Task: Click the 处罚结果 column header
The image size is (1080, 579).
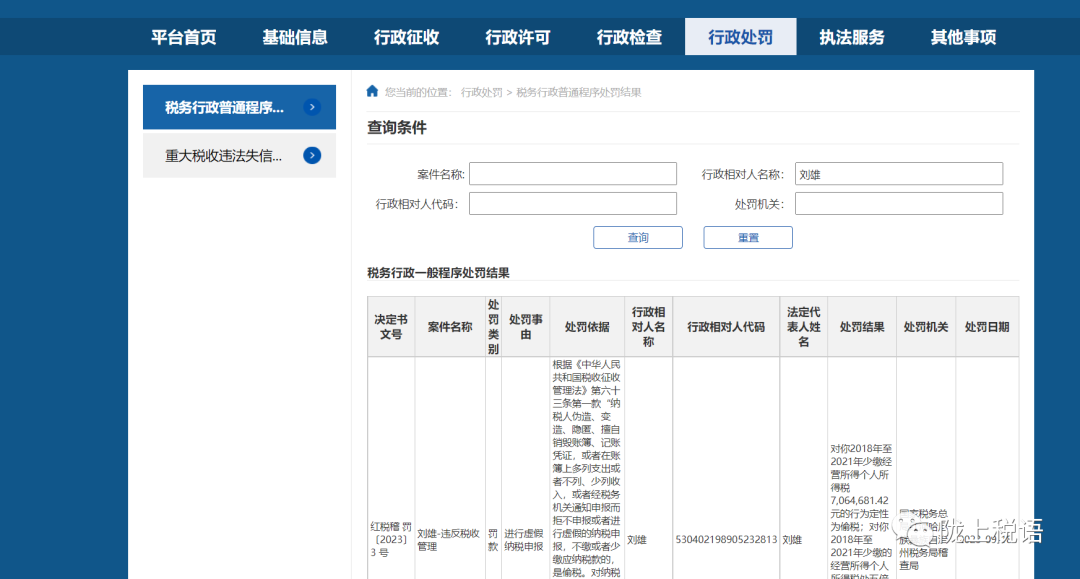Action: tap(862, 327)
